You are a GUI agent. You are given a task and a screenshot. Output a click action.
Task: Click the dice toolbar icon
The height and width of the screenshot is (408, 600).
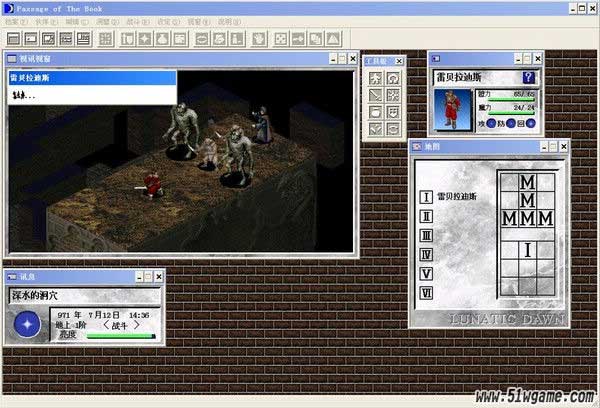(x=281, y=39)
